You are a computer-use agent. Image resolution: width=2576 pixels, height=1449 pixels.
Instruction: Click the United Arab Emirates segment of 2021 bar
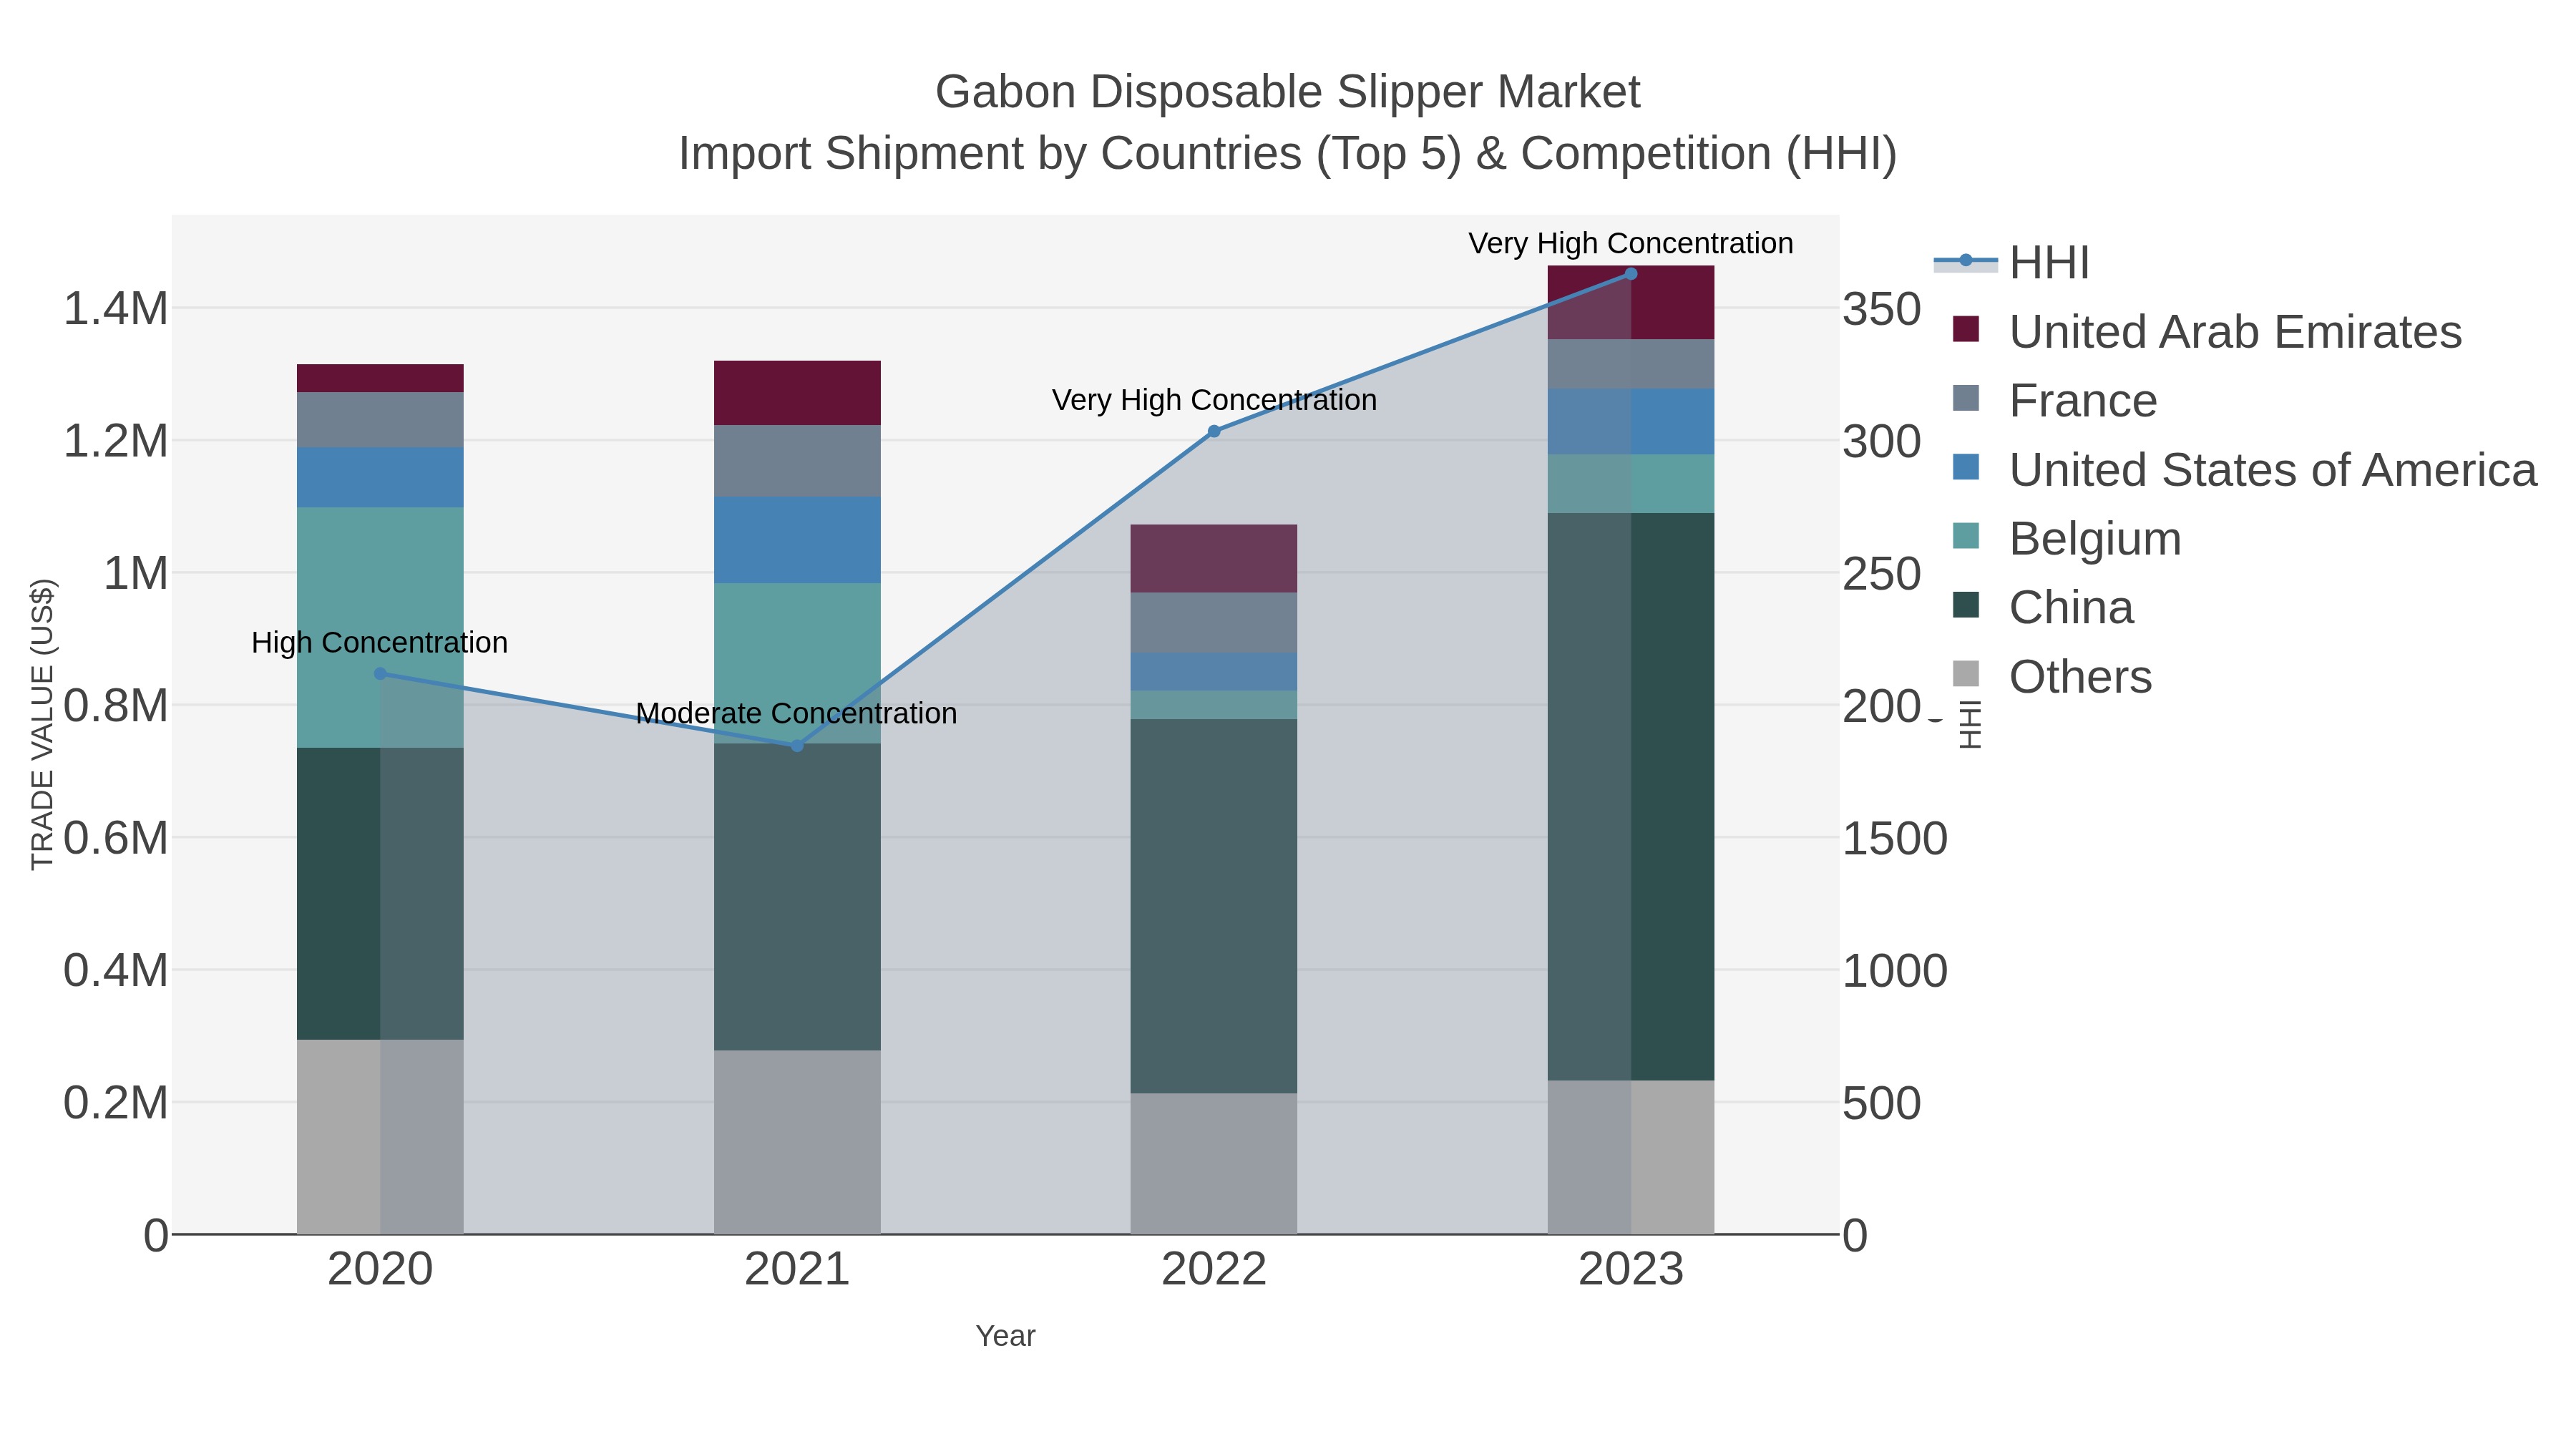pos(797,393)
